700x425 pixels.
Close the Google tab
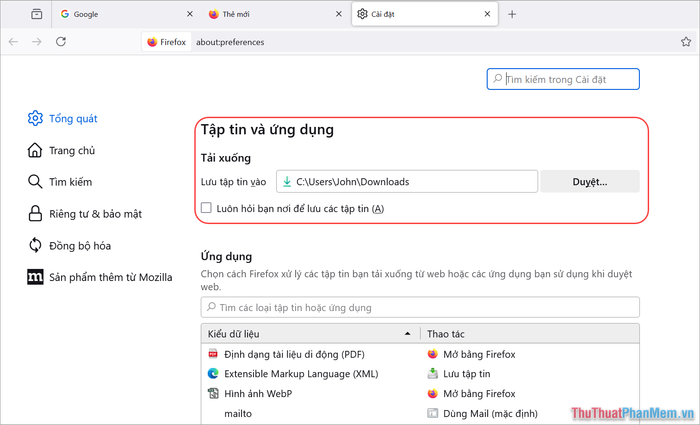tap(190, 14)
